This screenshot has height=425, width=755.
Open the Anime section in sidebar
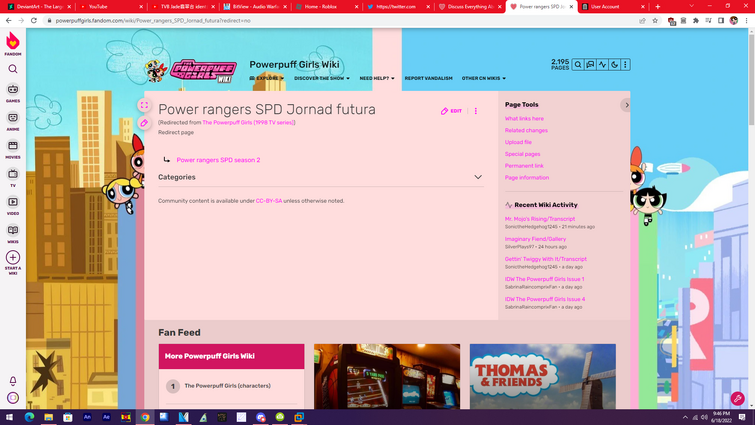coord(13,121)
